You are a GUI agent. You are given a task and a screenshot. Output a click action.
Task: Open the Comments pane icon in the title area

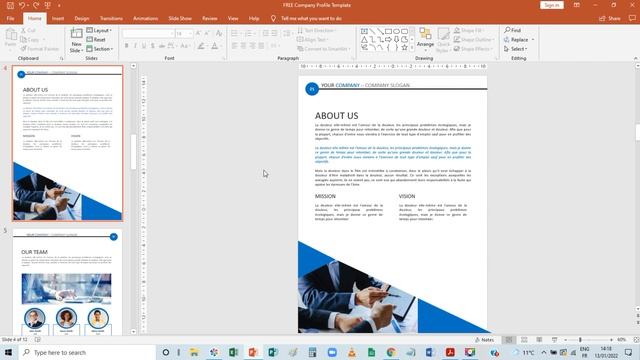pyautogui.click(x=632, y=18)
